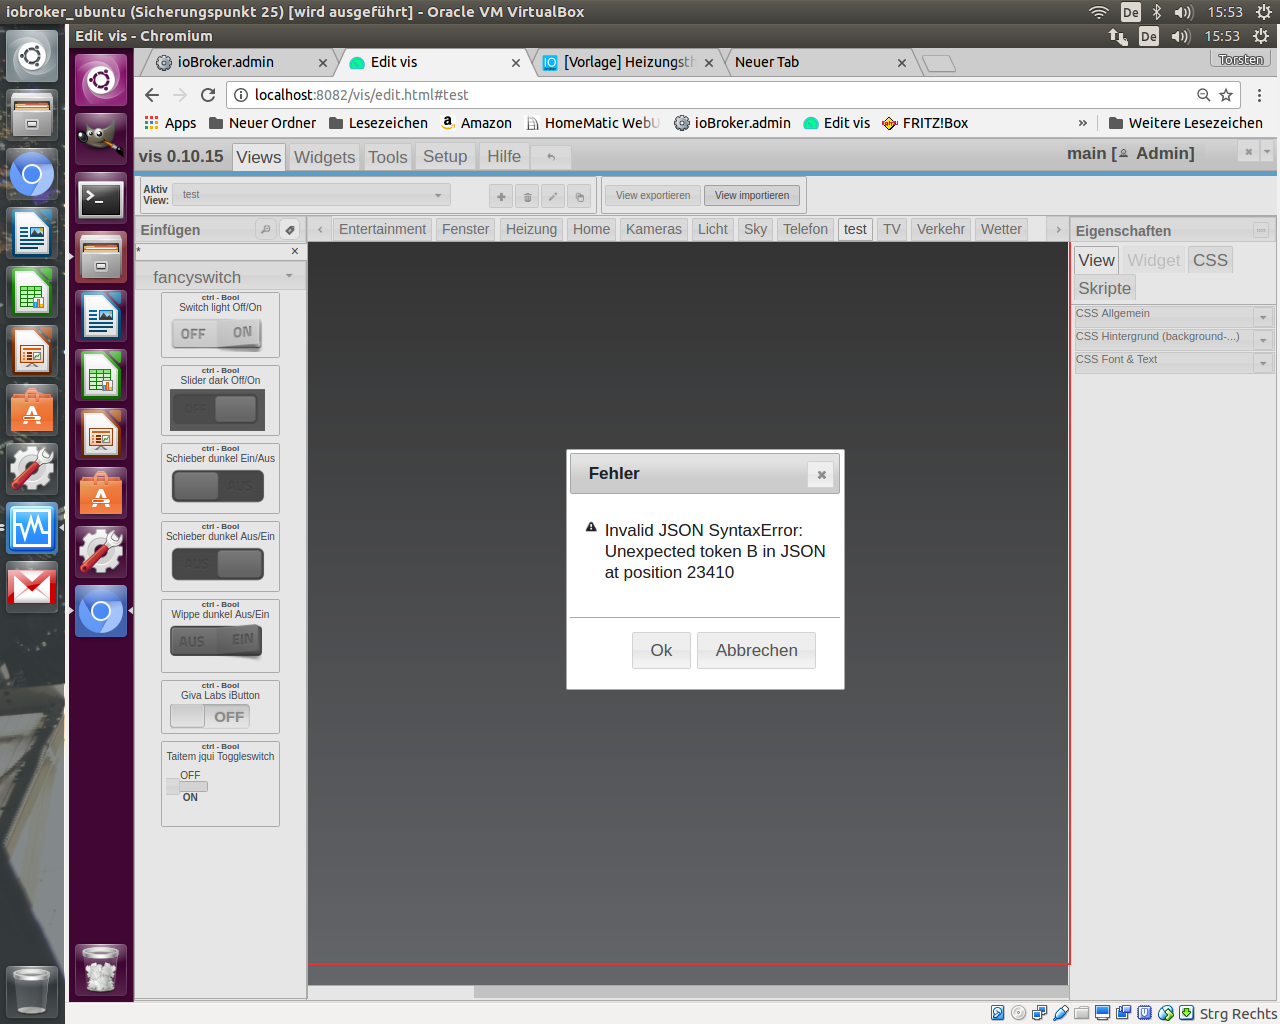Screen dimensions: 1280x1024
Task: Click the View exportieren button
Action: click(x=652, y=195)
